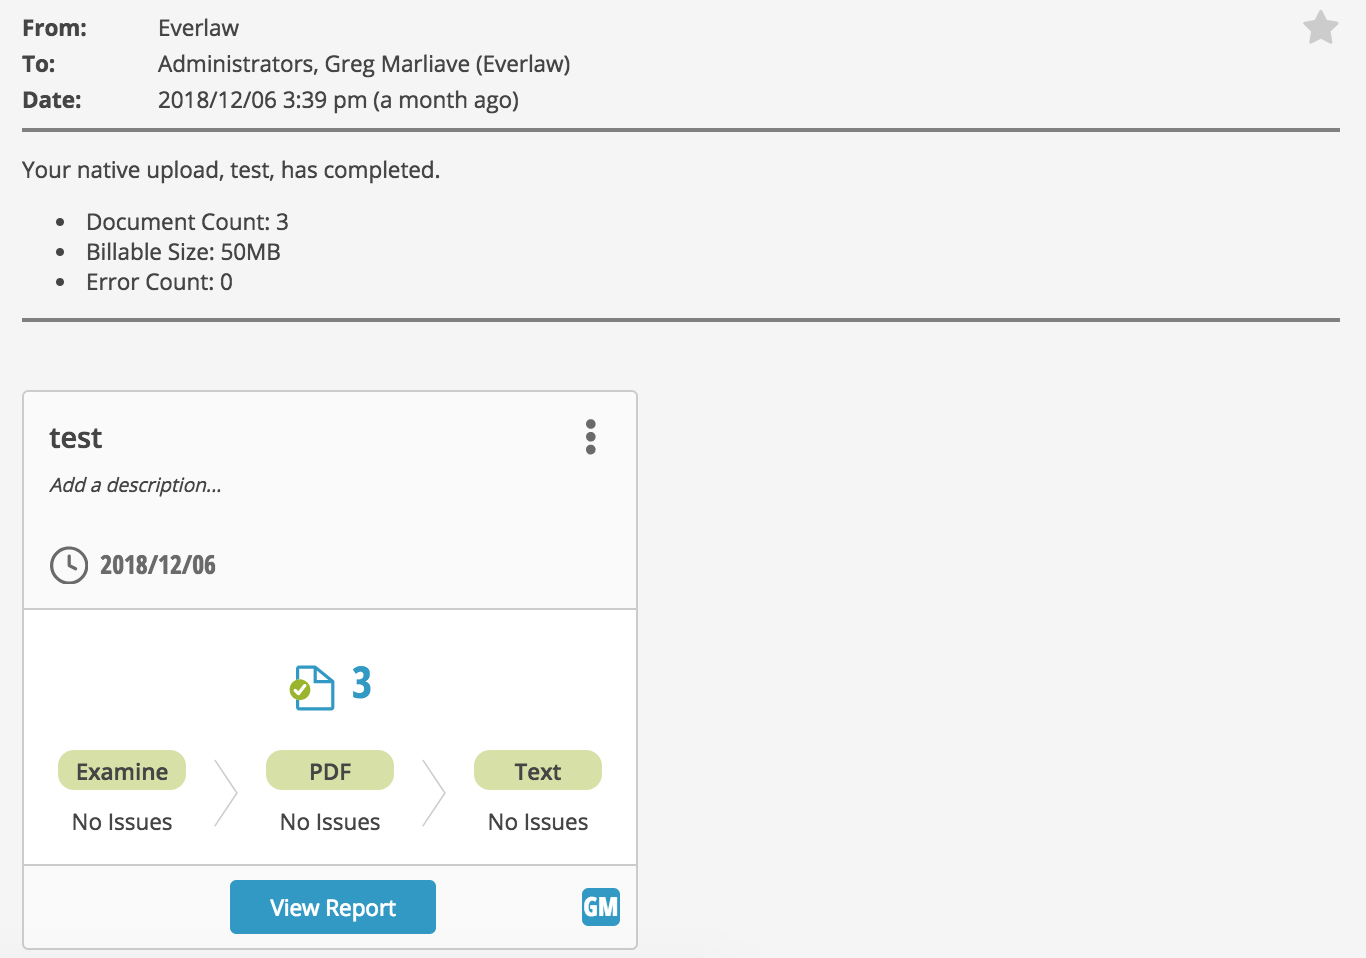Click the document count number 3
This screenshot has width=1366, height=958.
(x=361, y=684)
